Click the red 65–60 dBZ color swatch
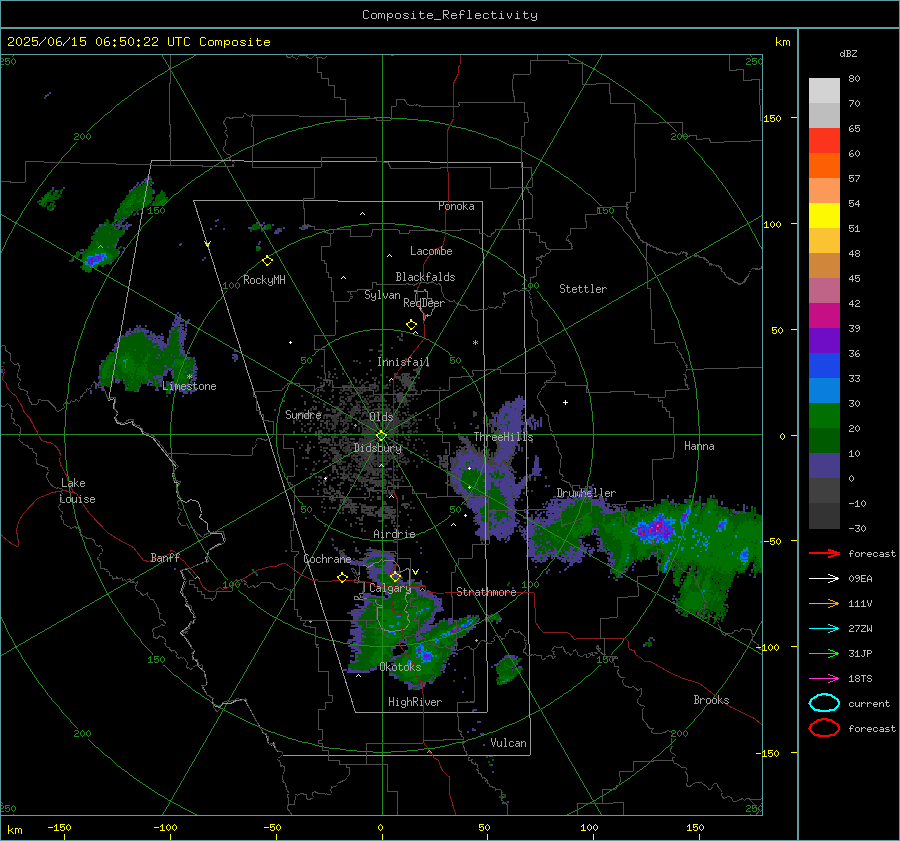 point(824,141)
